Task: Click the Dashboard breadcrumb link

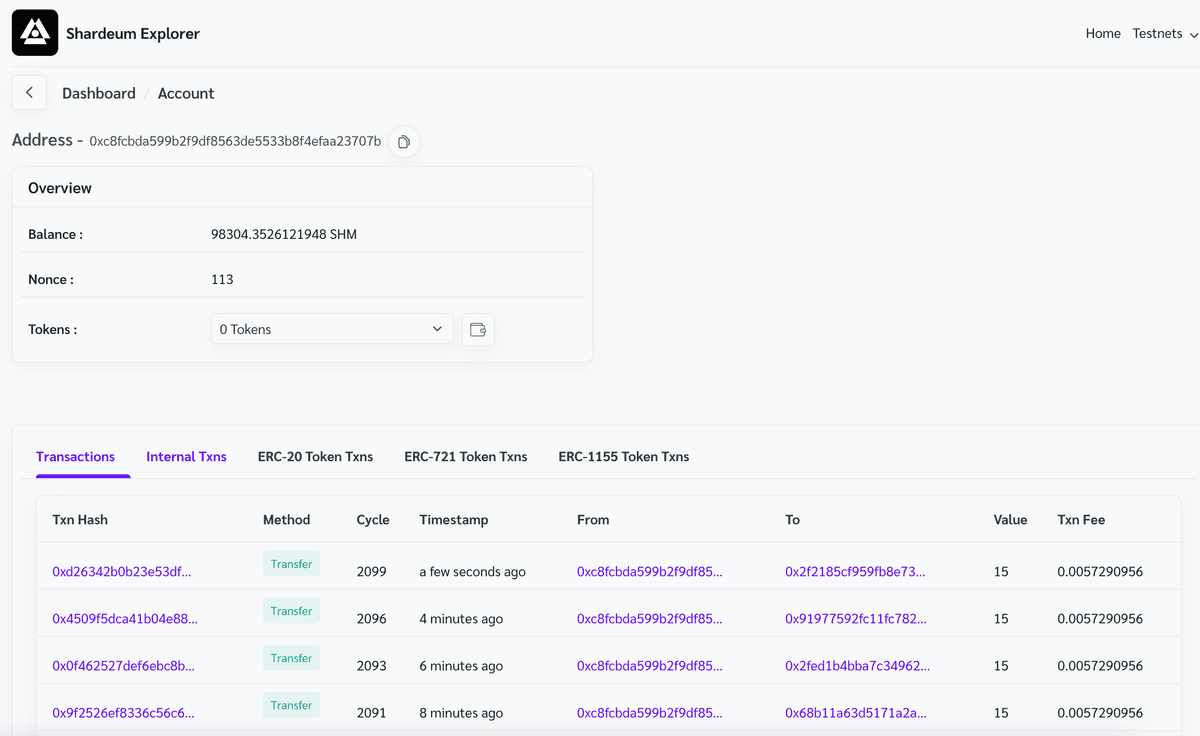Action: pyautogui.click(x=98, y=93)
